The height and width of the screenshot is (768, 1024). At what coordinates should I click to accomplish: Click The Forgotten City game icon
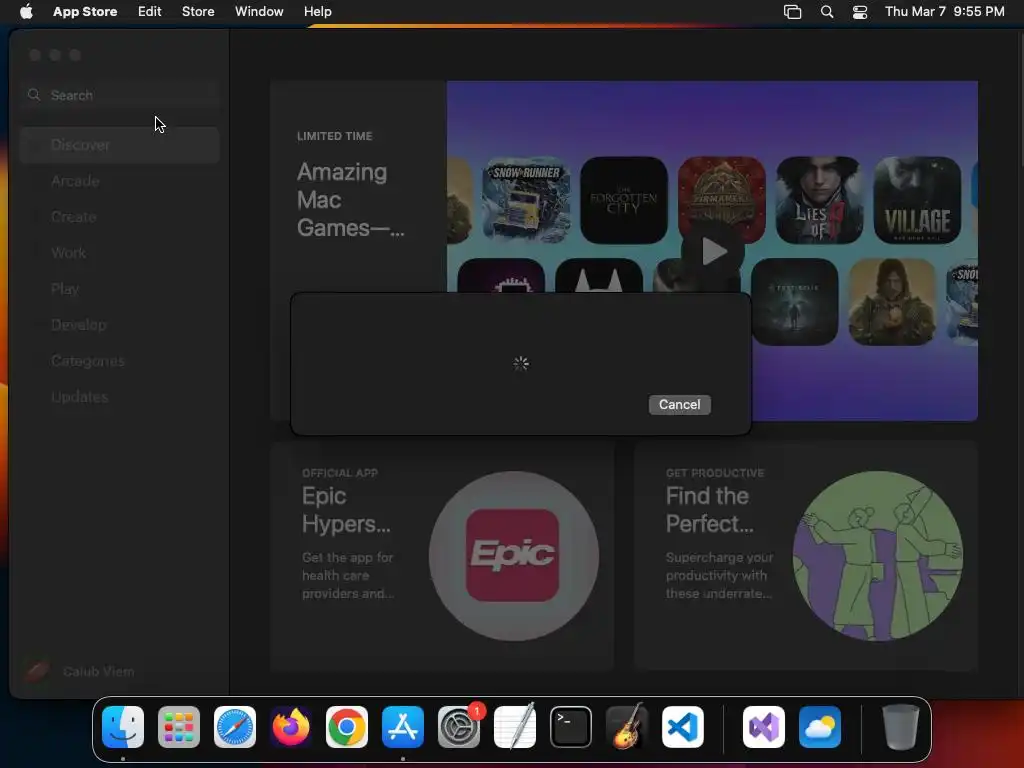click(624, 200)
